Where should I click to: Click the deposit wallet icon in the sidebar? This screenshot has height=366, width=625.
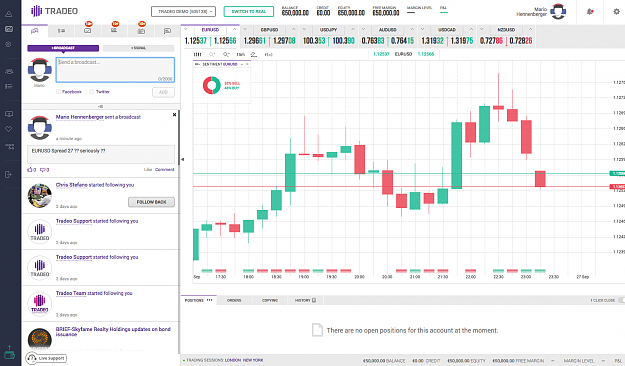(9, 353)
